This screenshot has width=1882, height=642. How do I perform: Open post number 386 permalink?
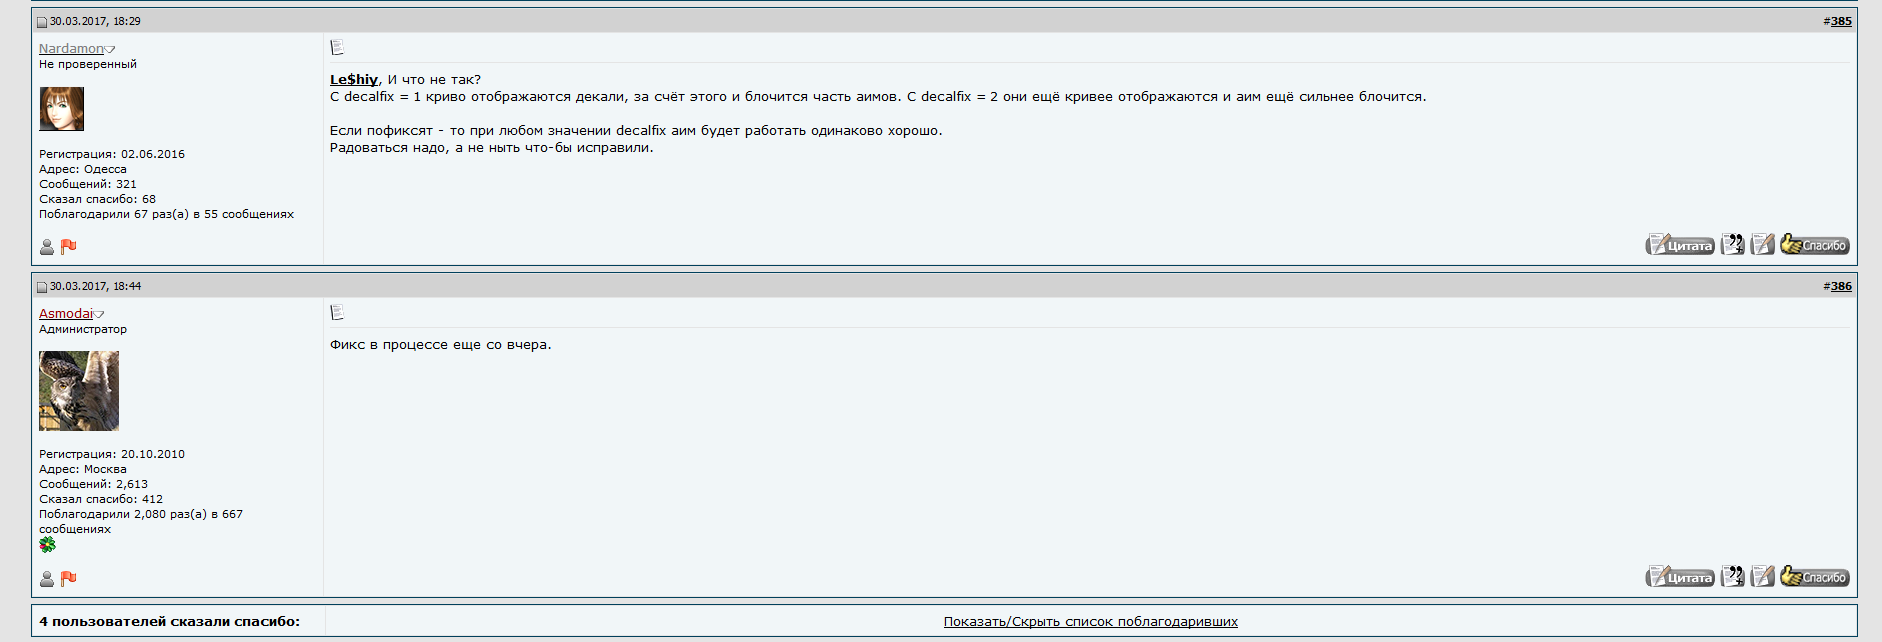pyautogui.click(x=1841, y=286)
